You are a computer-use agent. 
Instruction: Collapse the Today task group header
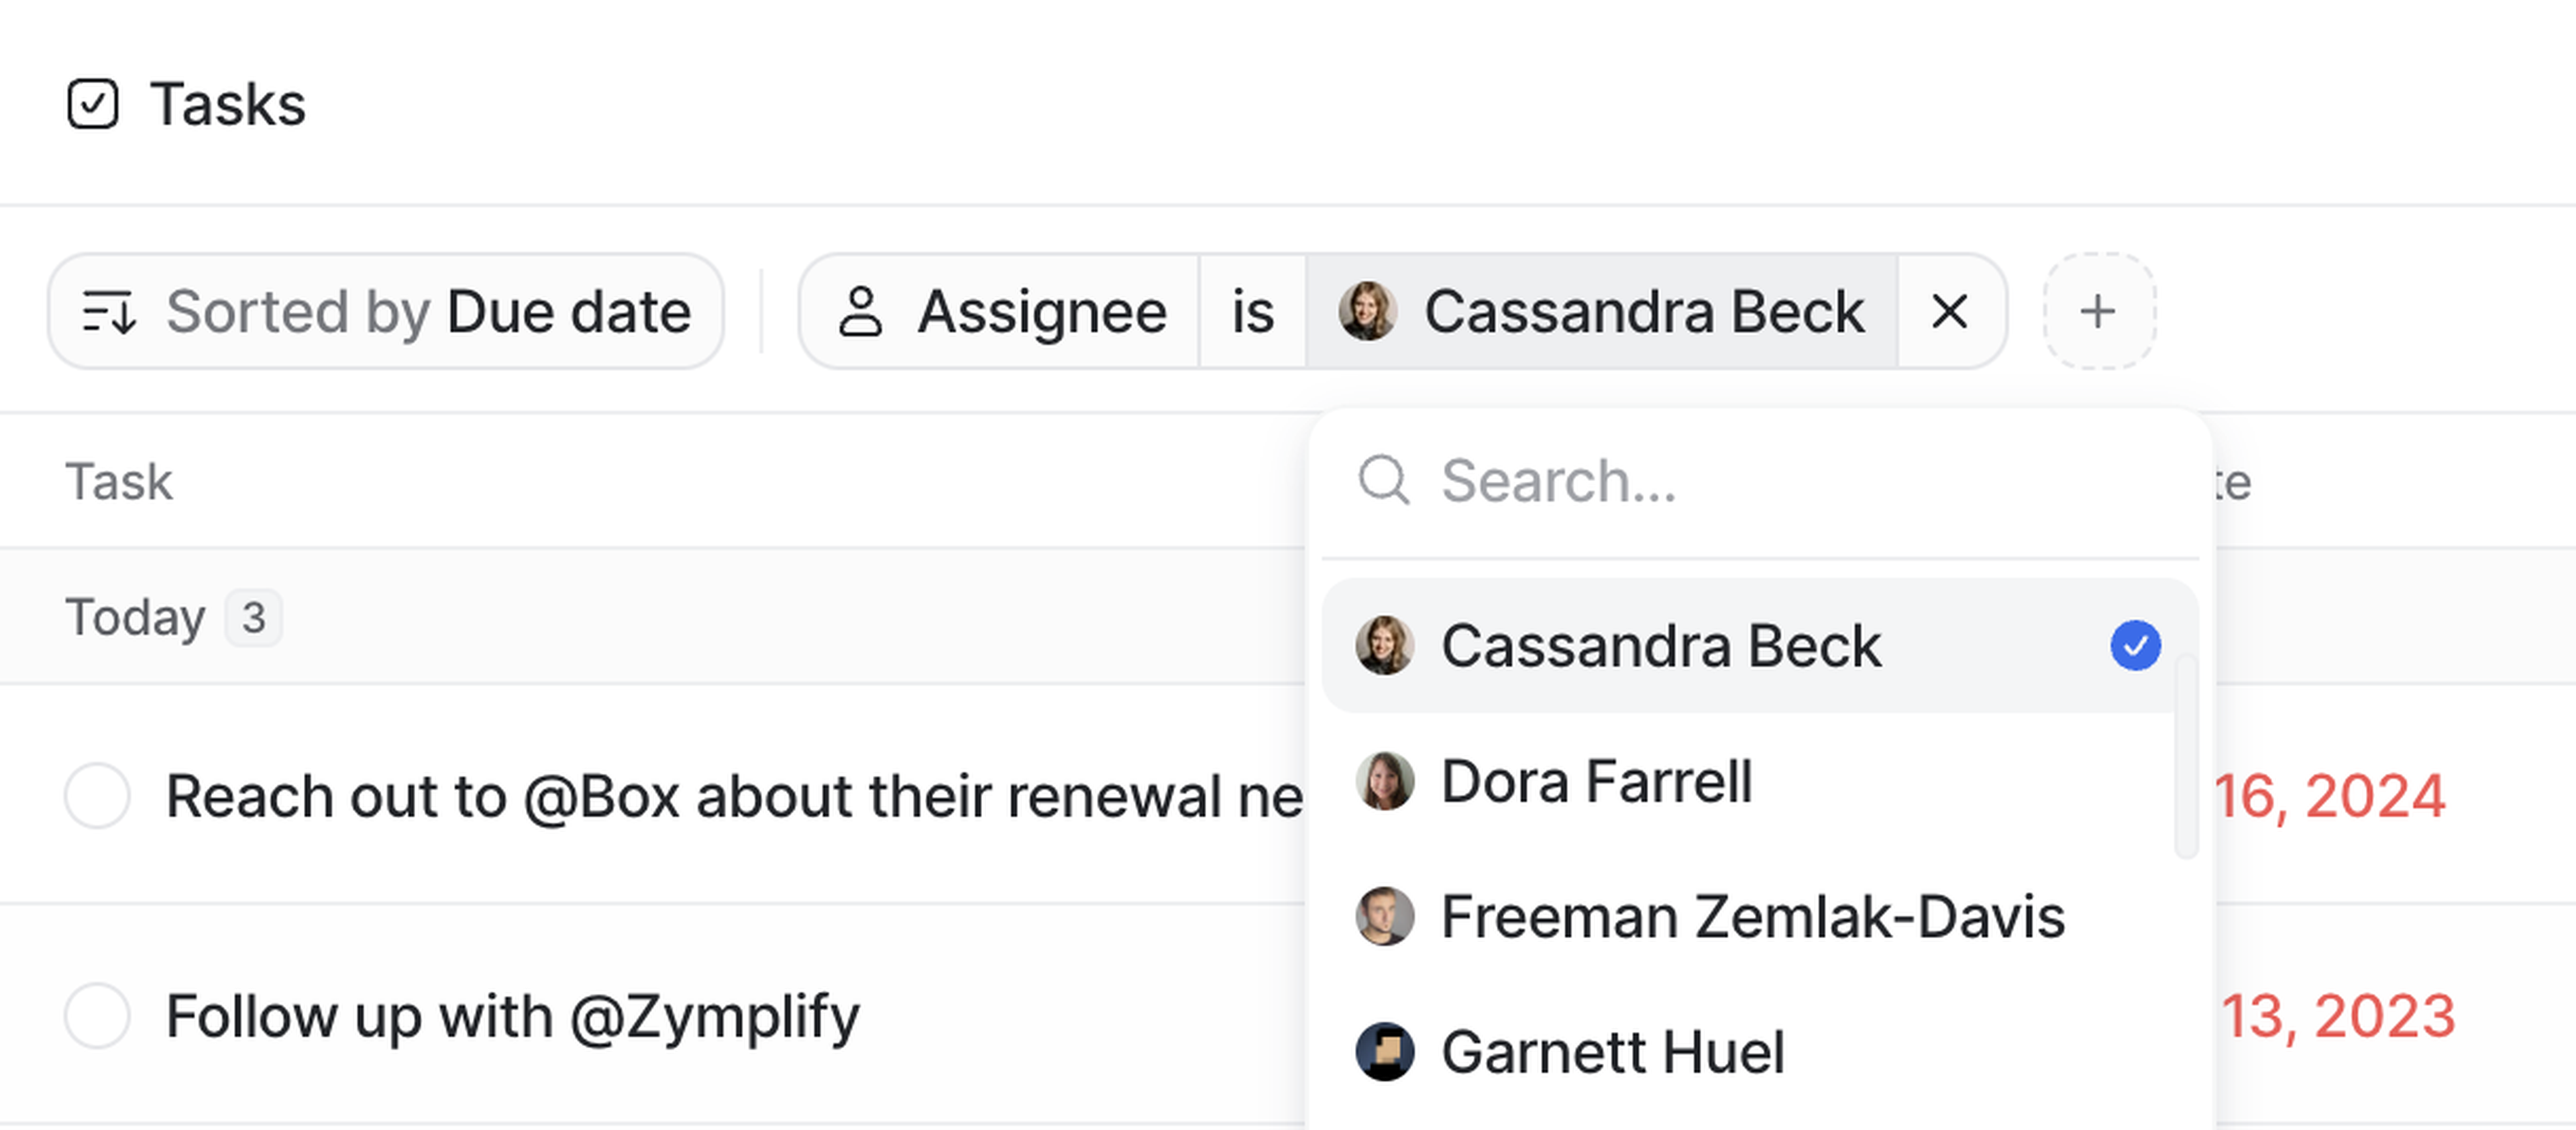135,617
